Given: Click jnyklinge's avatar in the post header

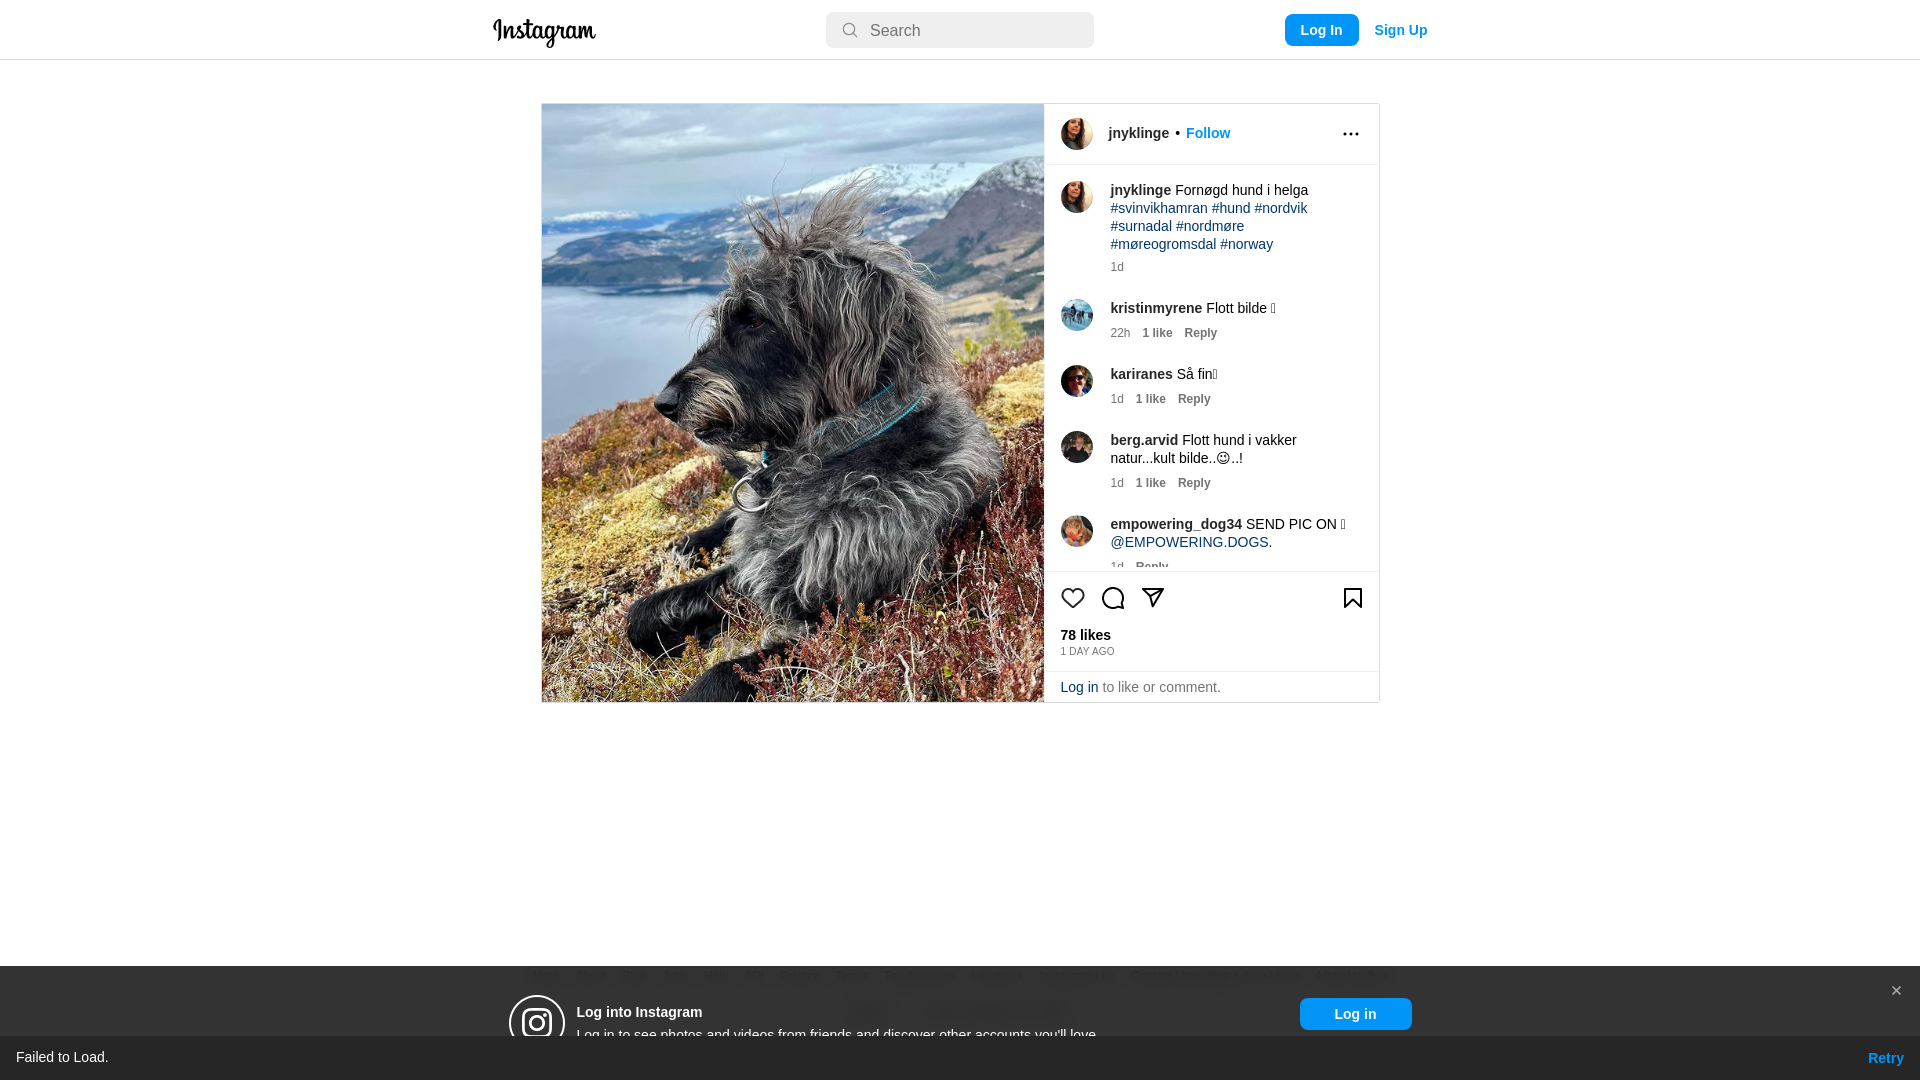Looking at the screenshot, I should [1076, 134].
